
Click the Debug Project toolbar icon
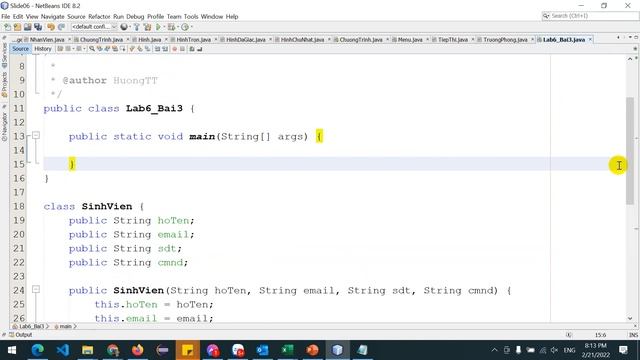(x=171, y=27)
